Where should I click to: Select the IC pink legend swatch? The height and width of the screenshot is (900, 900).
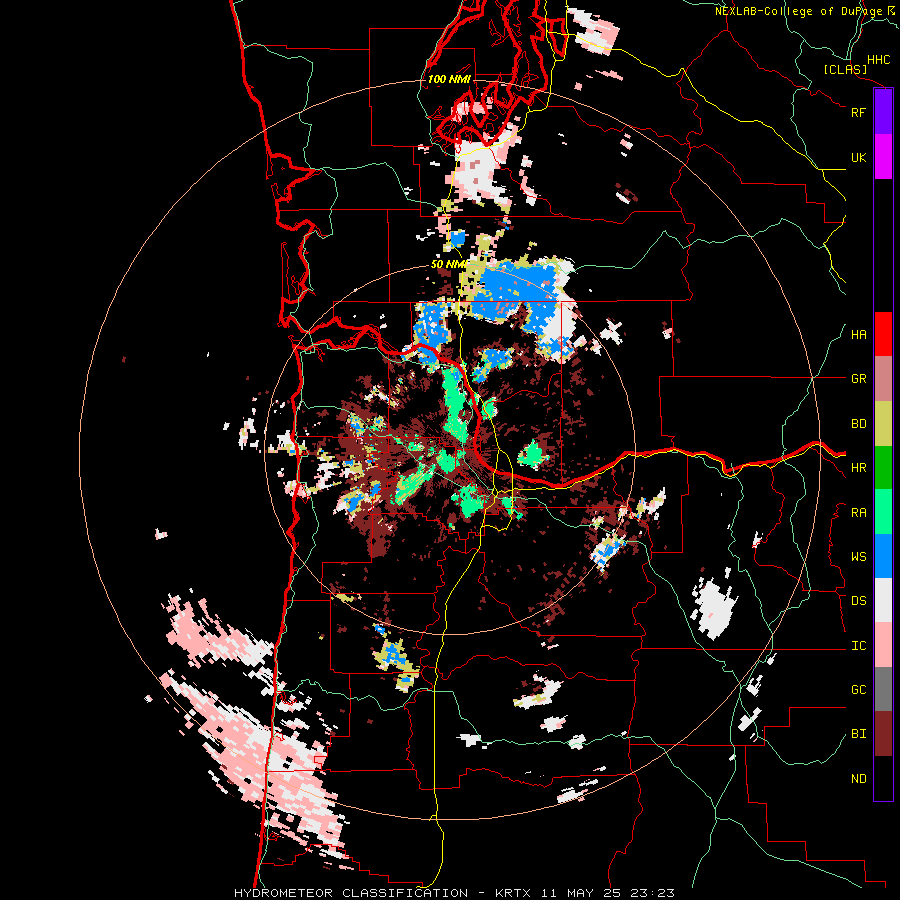click(x=883, y=645)
